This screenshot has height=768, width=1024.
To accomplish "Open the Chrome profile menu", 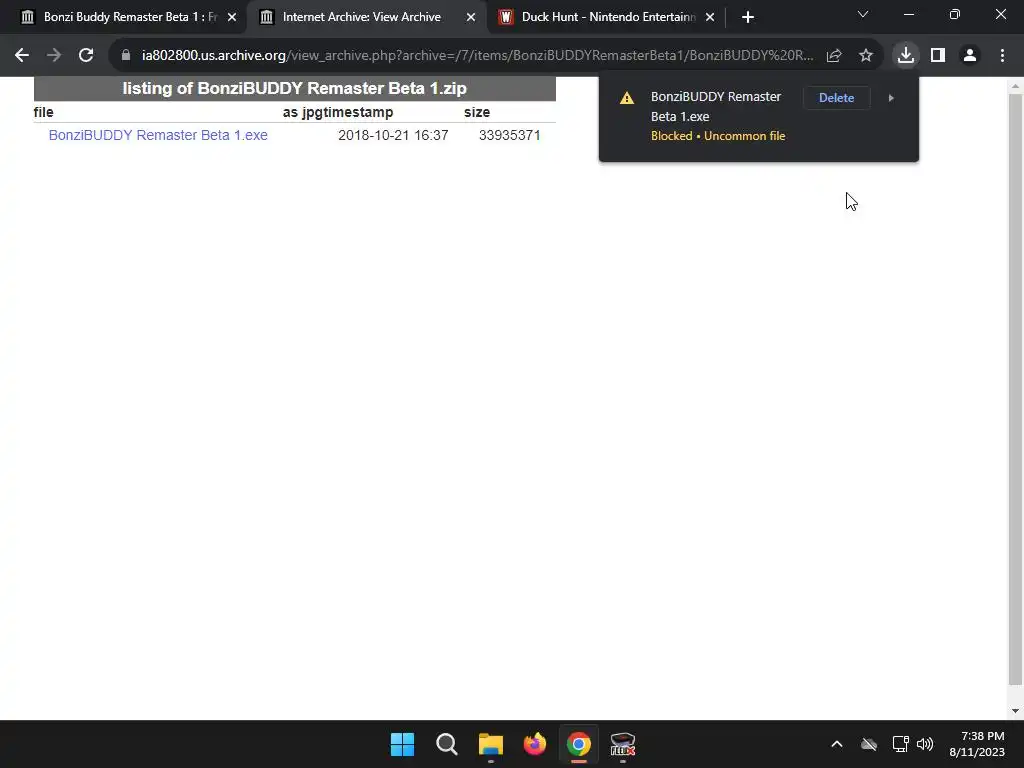I will click(970, 56).
